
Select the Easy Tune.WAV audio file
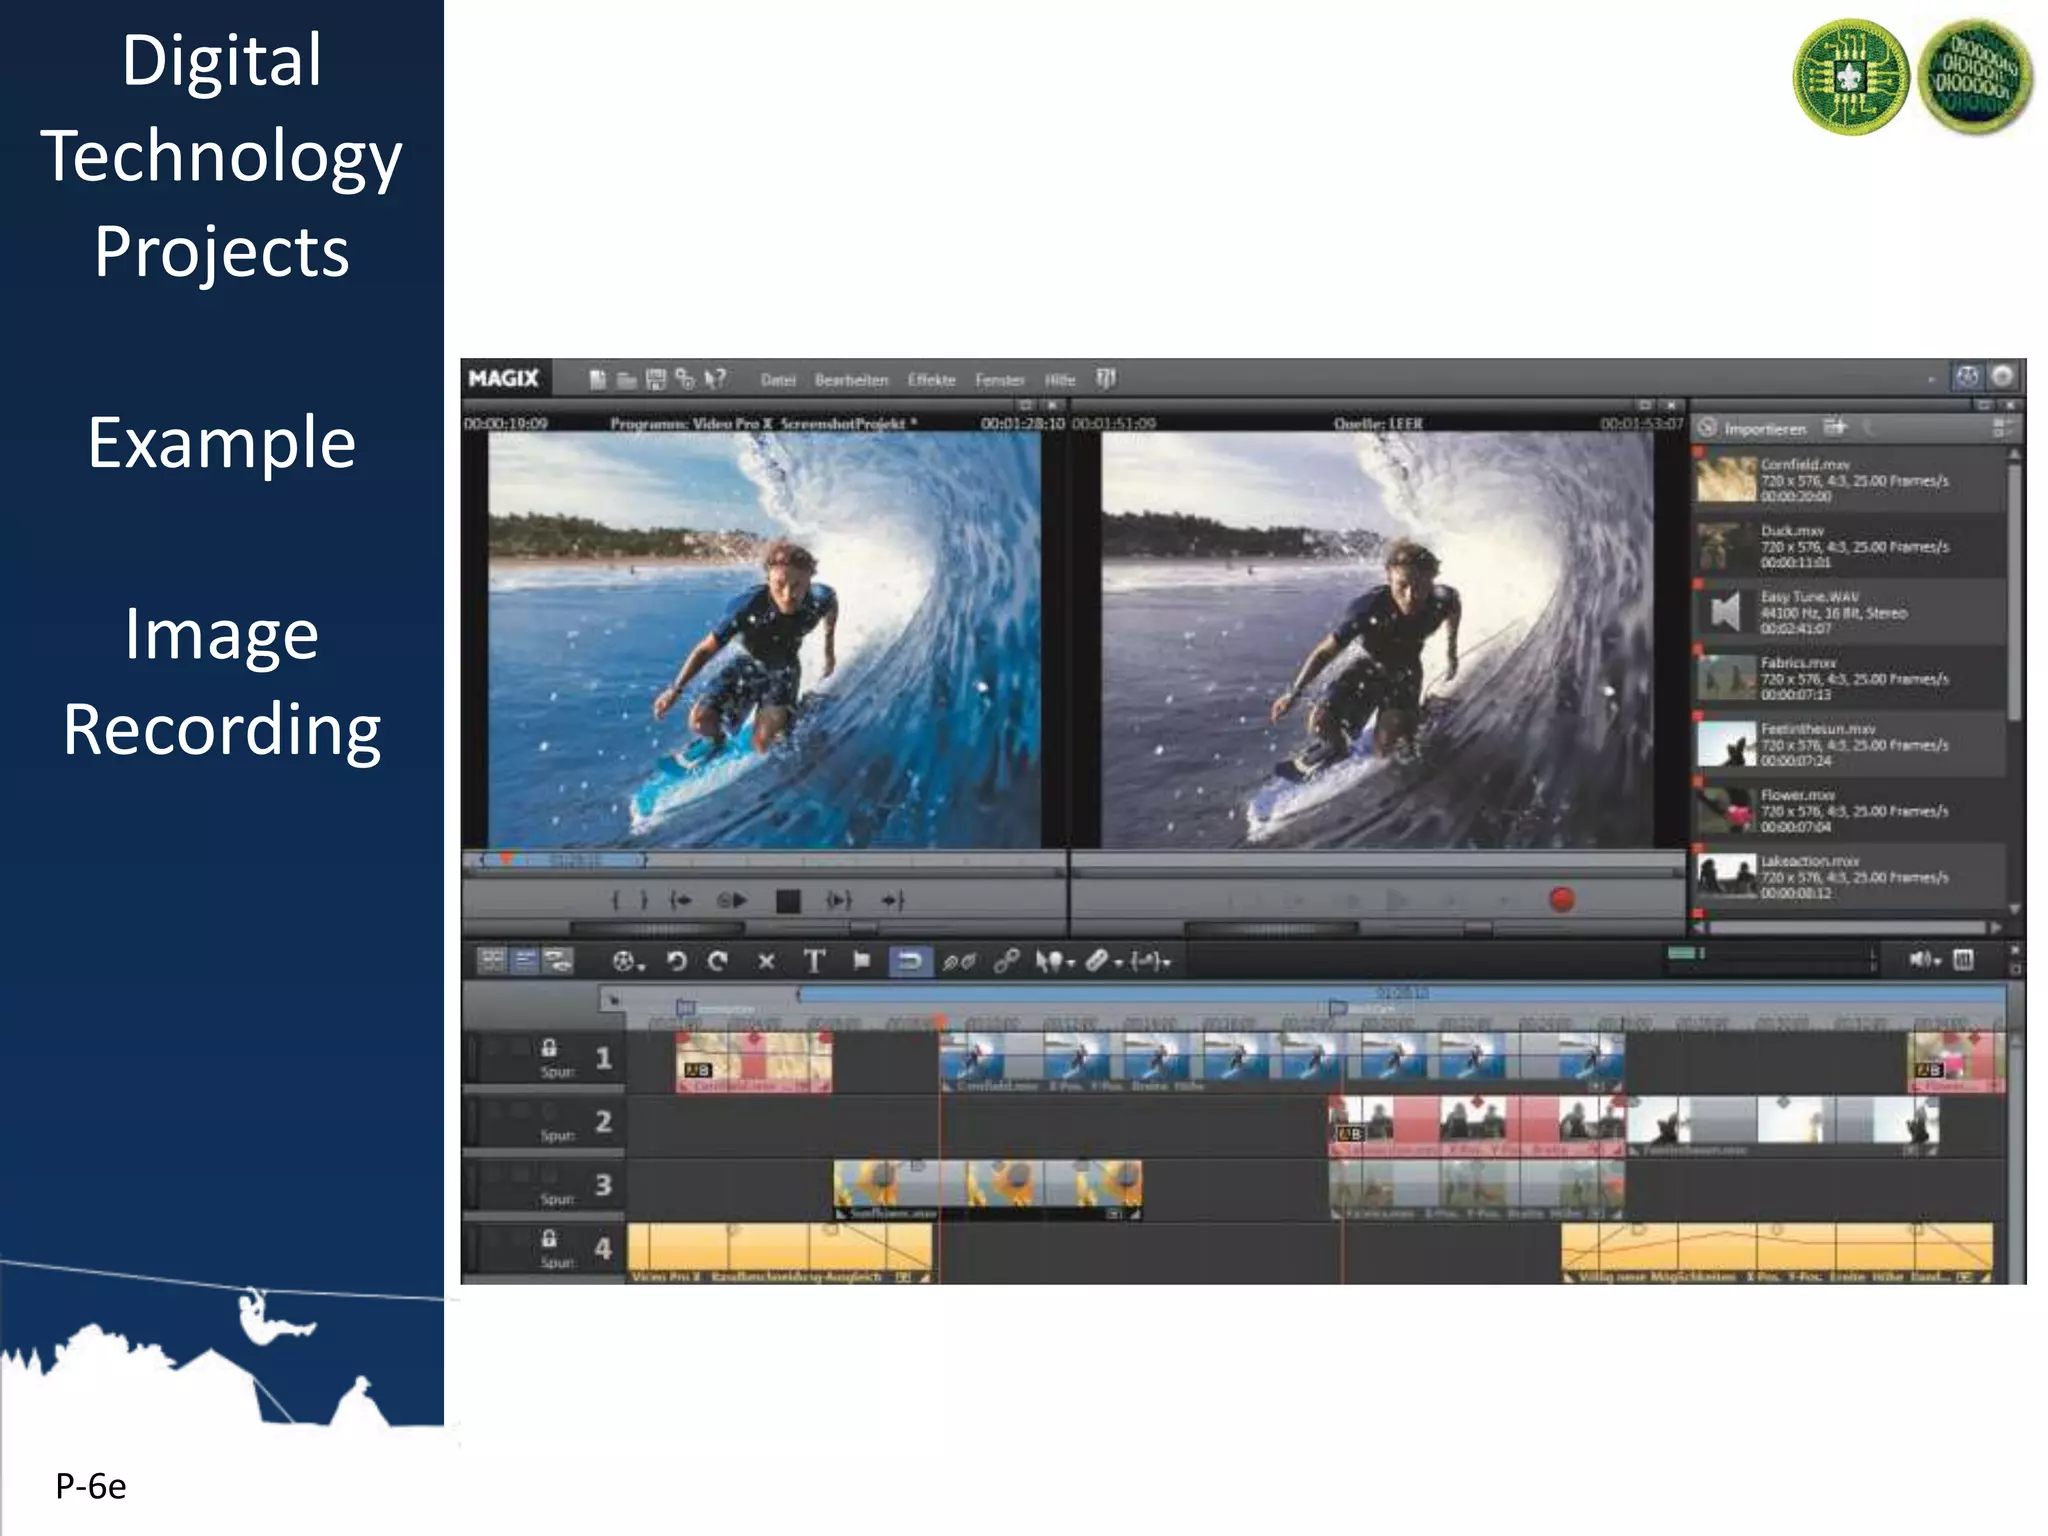(1848, 612)
